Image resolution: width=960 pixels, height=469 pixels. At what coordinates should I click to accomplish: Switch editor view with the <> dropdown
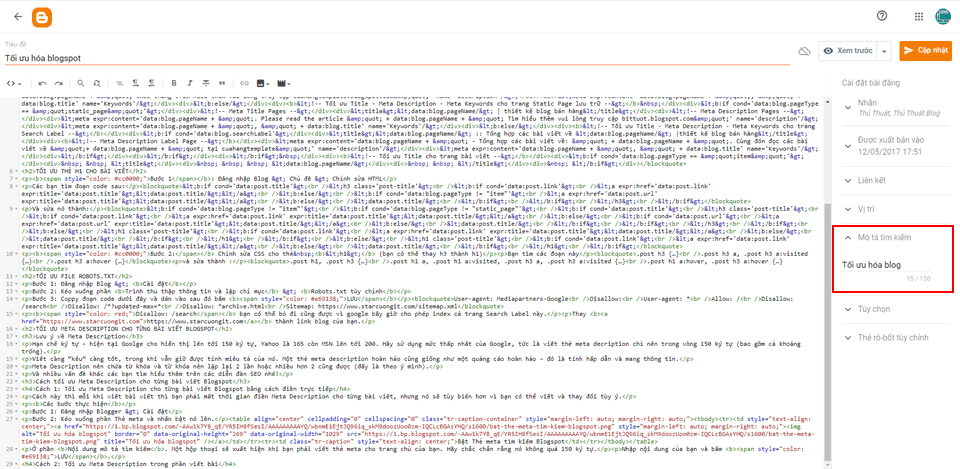tap(13, 83)
